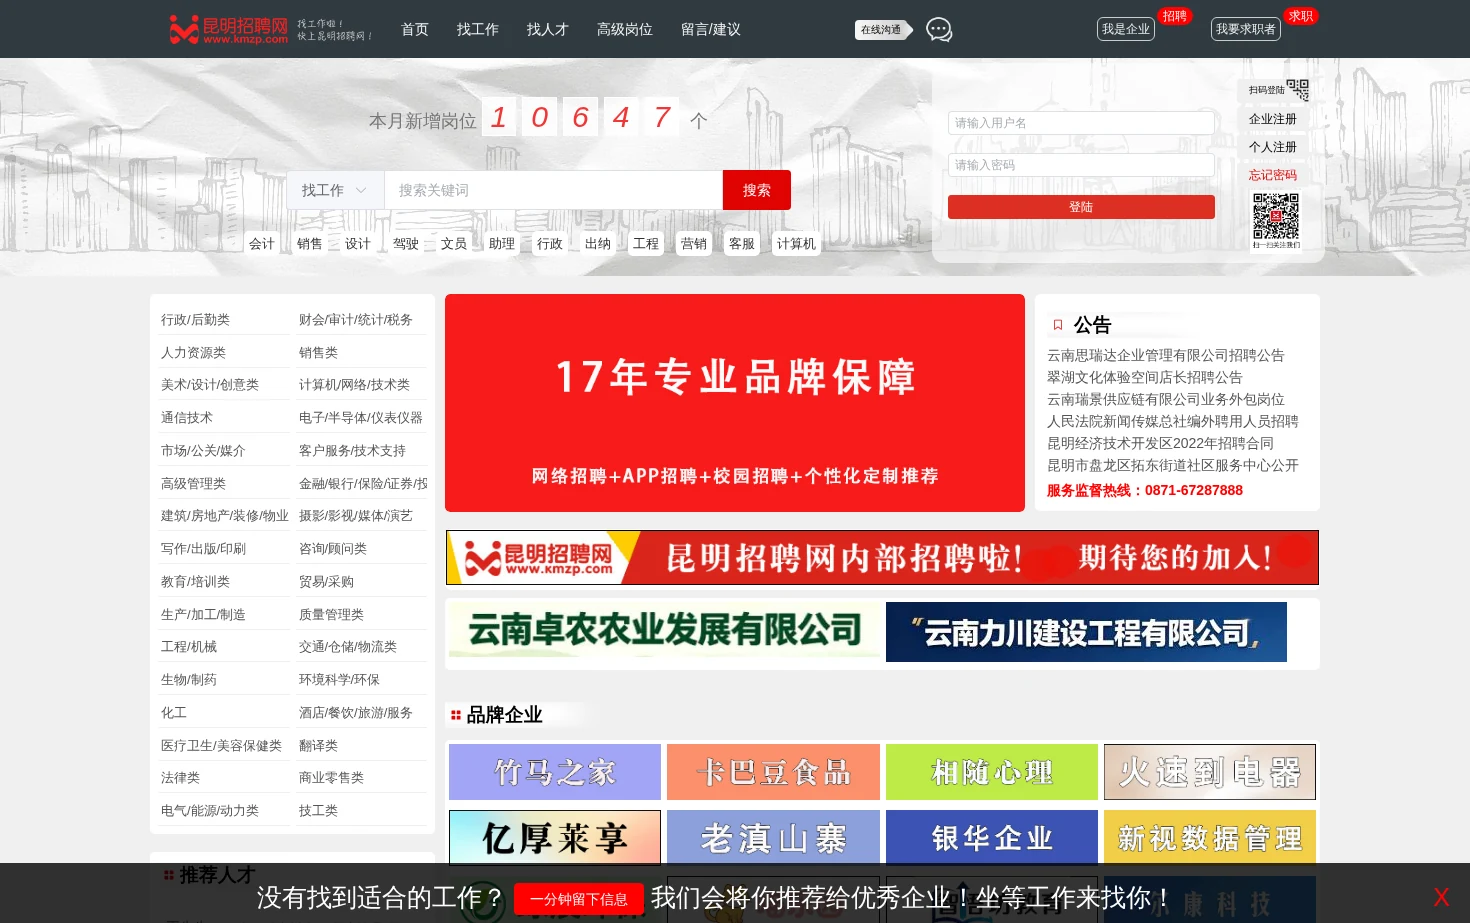Click the red 登陆 button
This screenshot has width=1470, height=923.
click(1081, 207)
